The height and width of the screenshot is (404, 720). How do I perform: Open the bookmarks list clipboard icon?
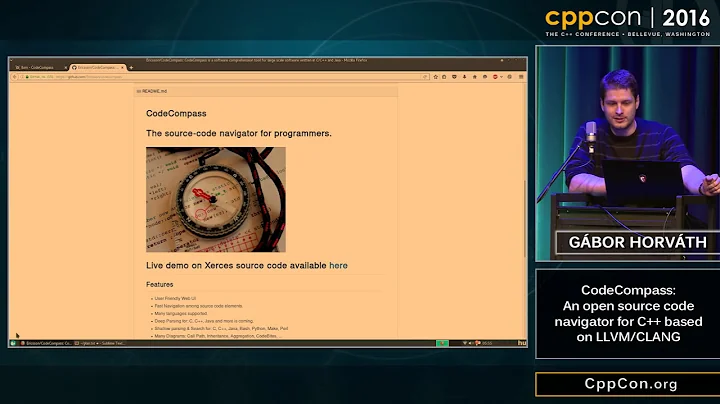pos(444,77)
